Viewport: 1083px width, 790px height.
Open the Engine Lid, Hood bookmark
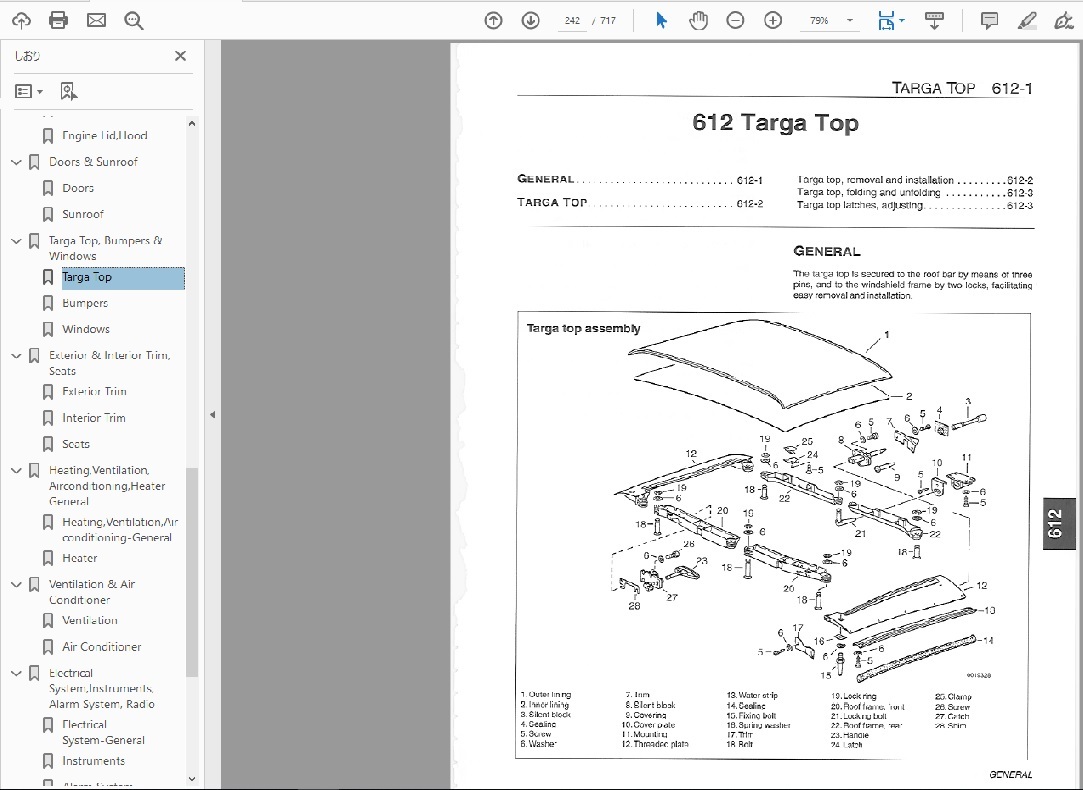tap(104, 135)
